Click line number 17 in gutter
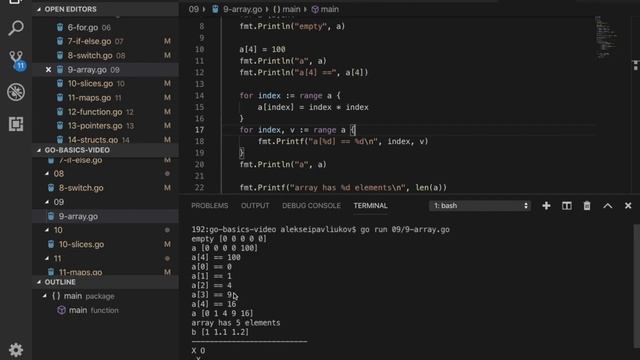 coord(199,130)
